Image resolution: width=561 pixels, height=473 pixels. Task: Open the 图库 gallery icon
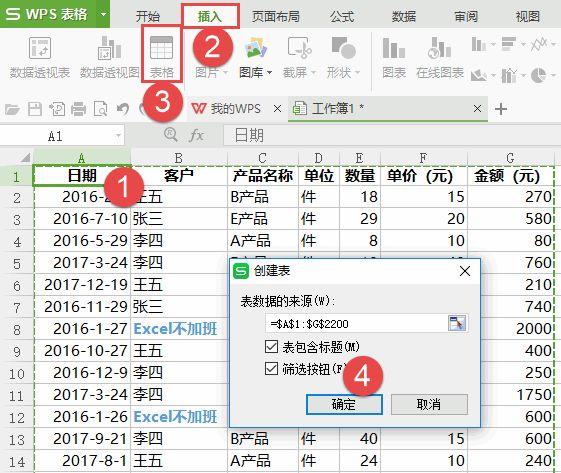point(256,48)
